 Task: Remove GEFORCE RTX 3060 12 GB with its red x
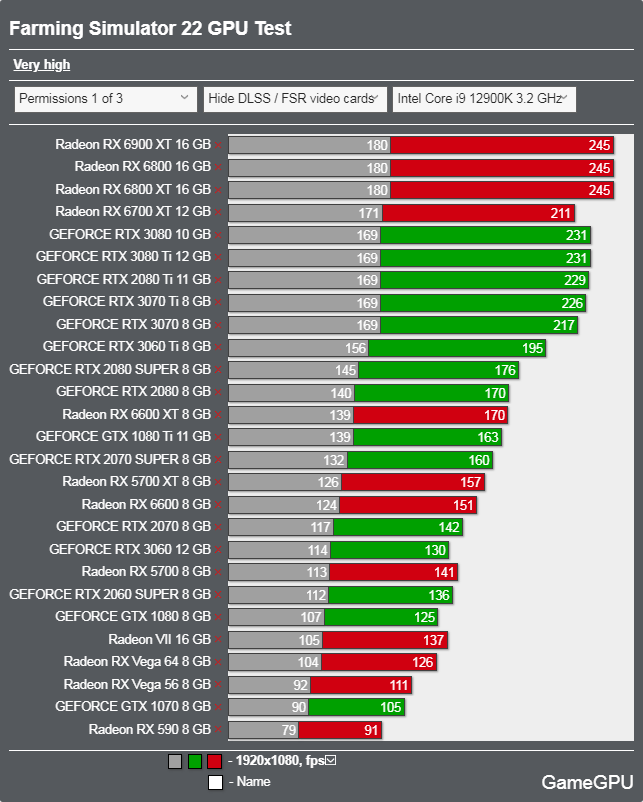tap(218, 550)
